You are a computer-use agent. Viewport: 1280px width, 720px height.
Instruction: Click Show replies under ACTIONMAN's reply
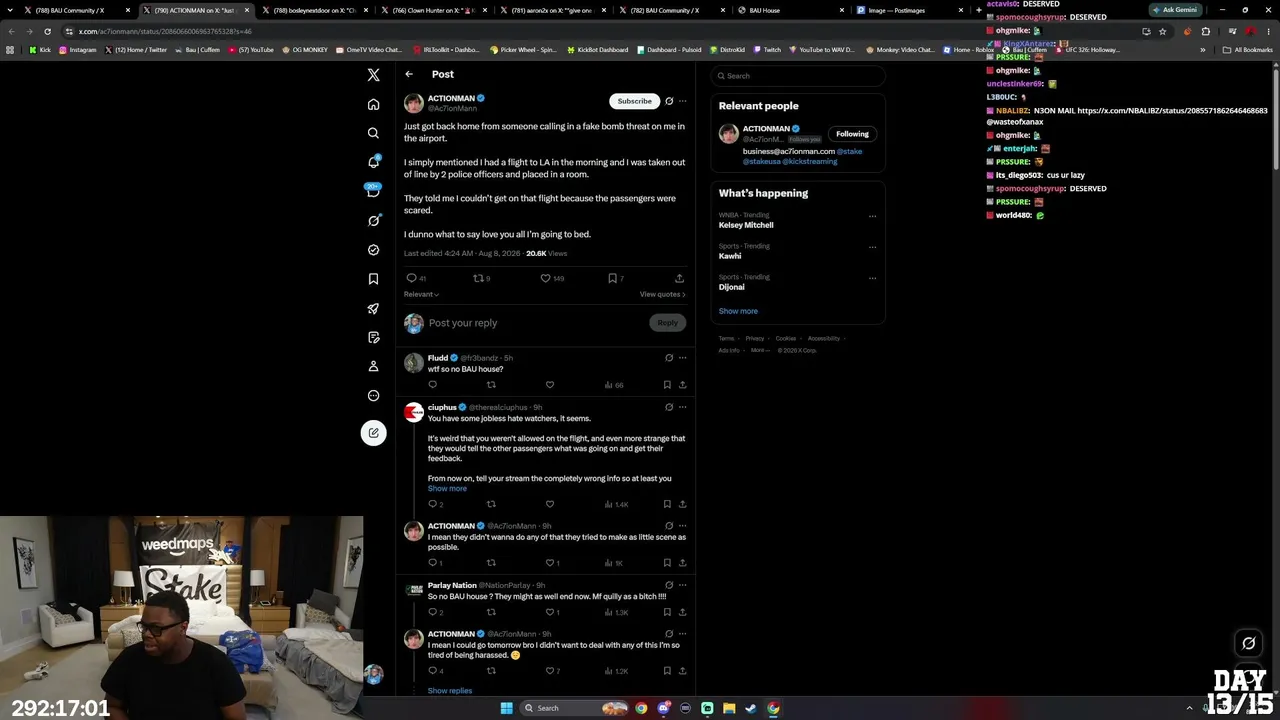[450, 691]
